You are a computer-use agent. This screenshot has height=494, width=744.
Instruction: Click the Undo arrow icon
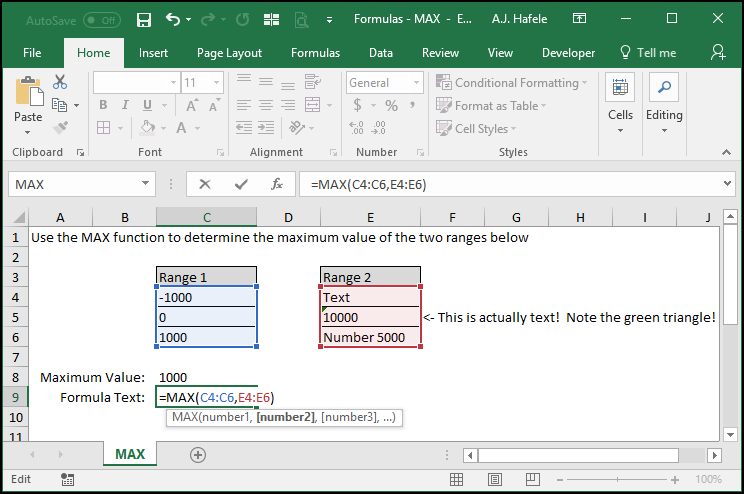point(173,19)
